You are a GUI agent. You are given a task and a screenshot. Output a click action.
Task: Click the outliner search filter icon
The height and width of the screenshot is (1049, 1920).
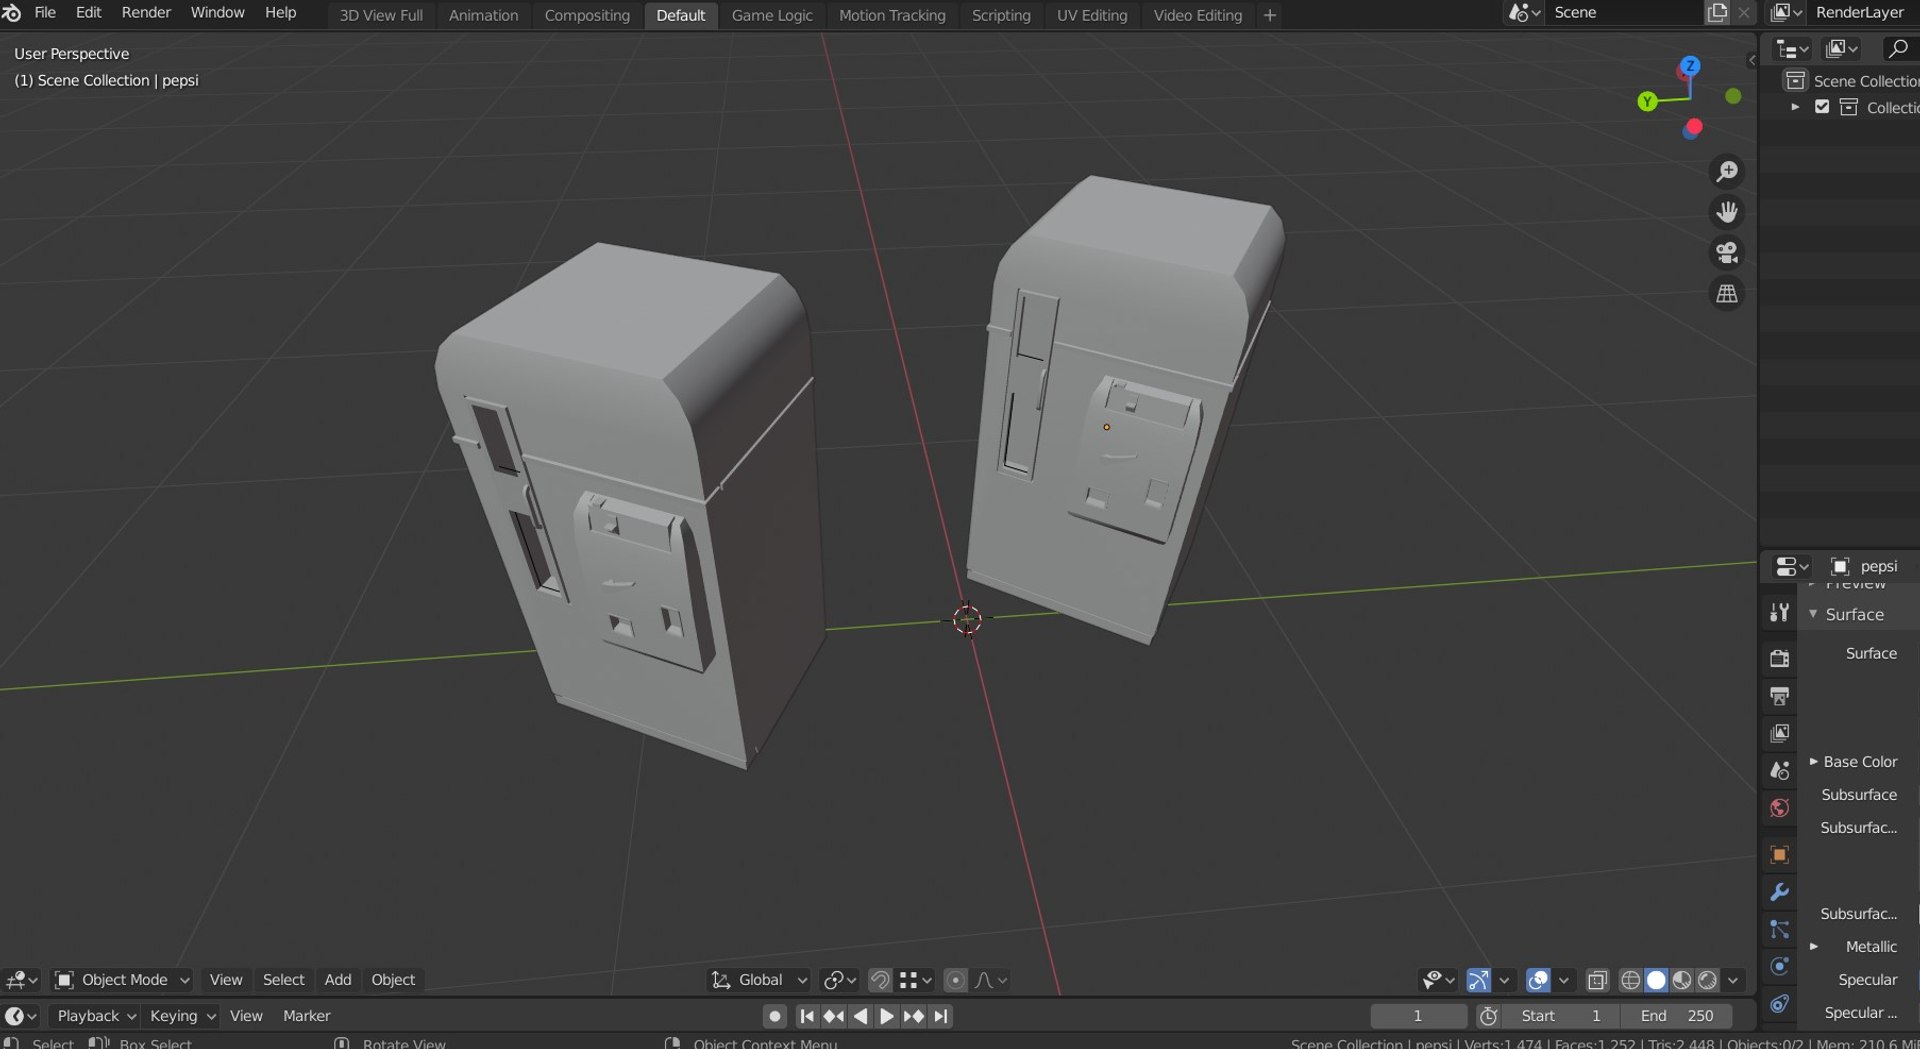point(1897,48)
